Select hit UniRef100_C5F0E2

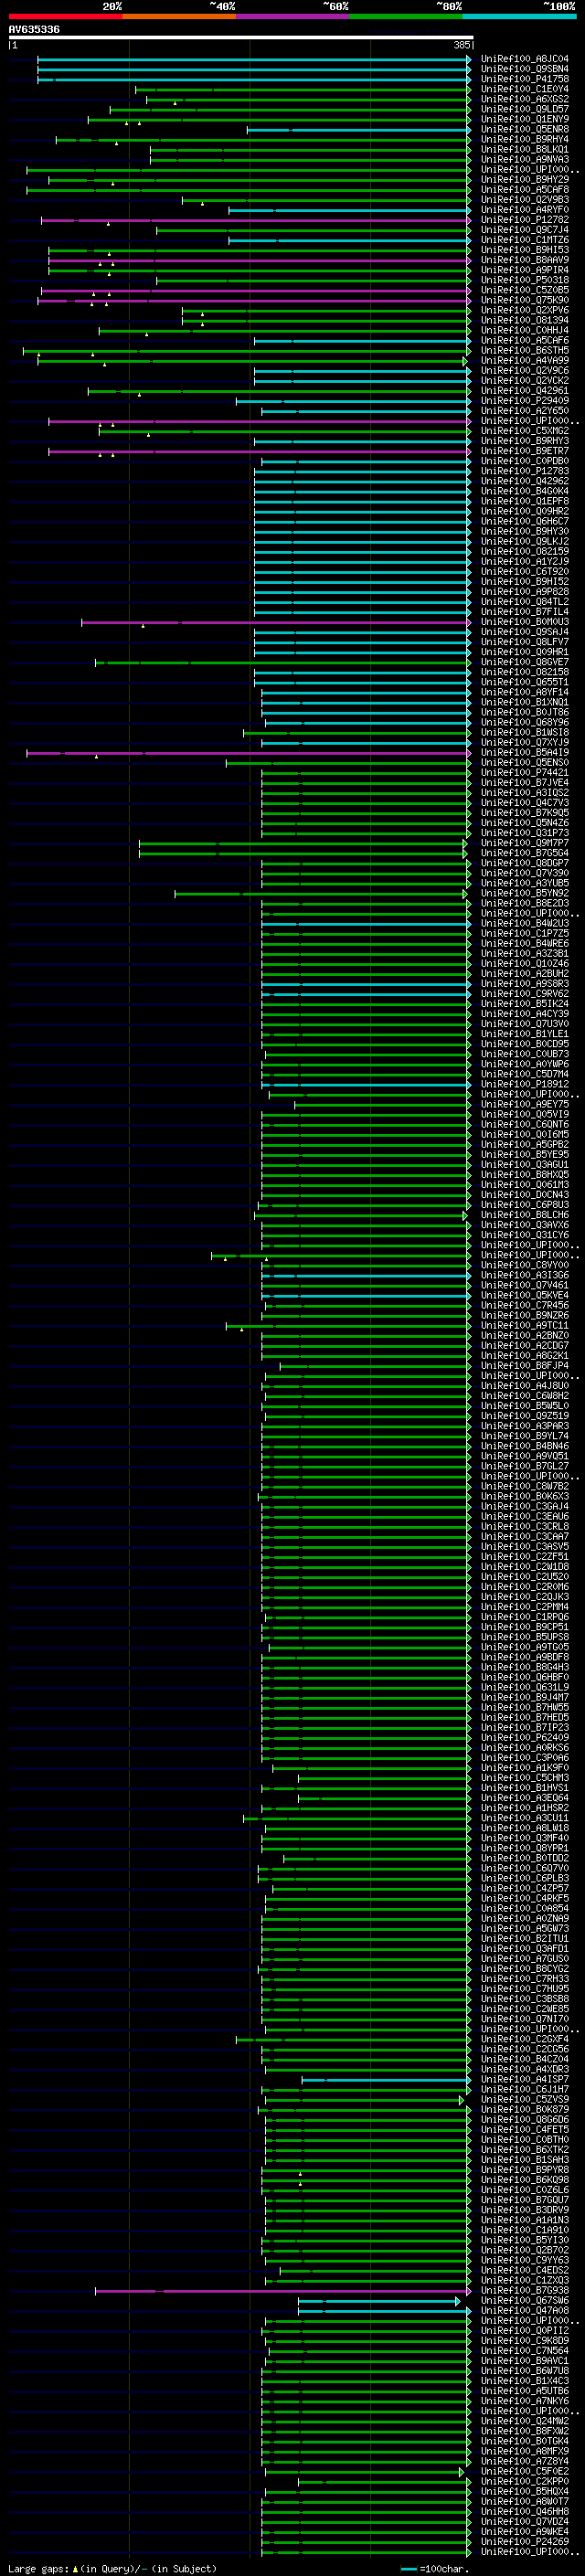pos(525,2471)
